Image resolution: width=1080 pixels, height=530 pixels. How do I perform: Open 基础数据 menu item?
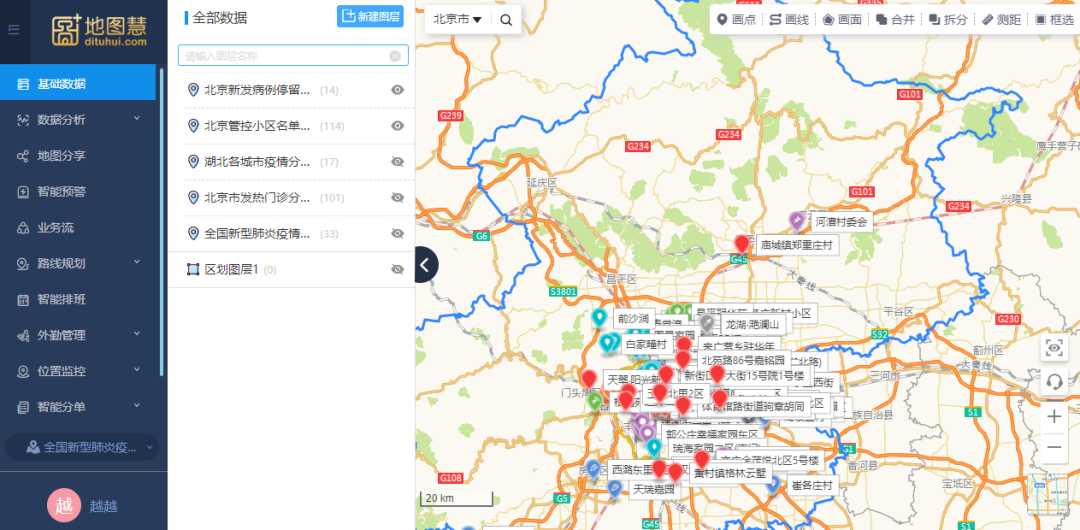click(78, 84)
